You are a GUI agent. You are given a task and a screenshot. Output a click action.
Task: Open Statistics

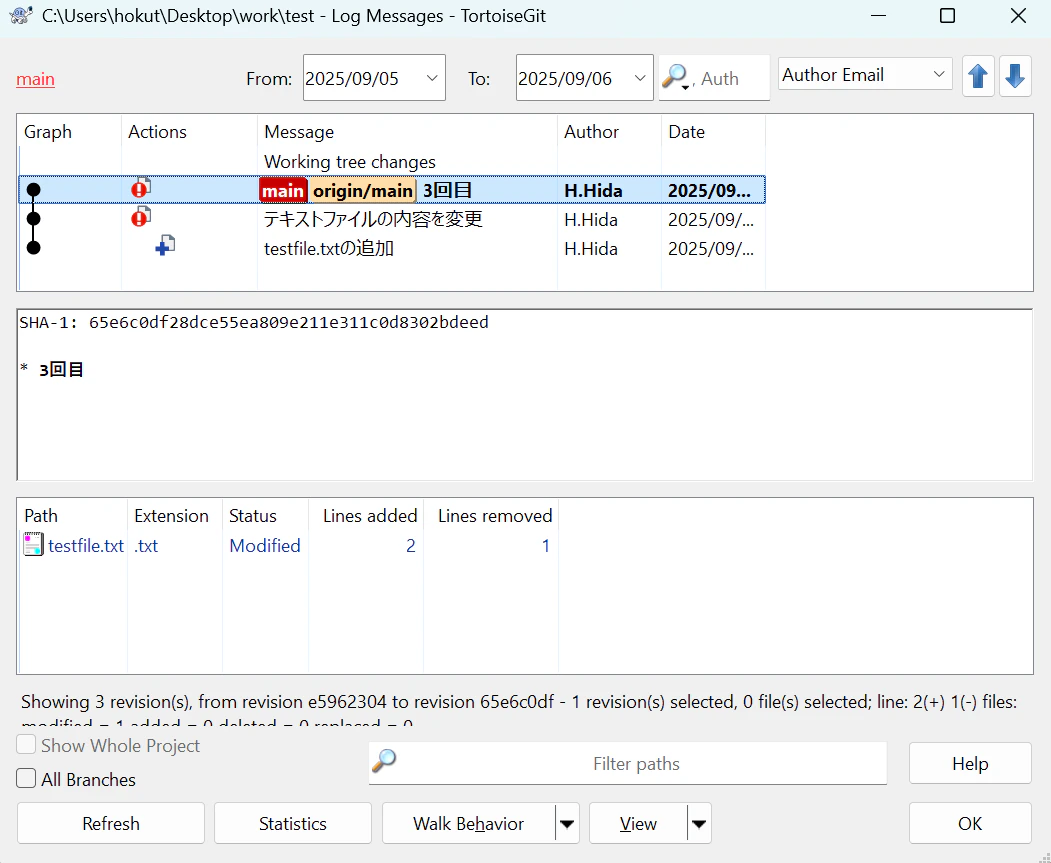[x=292, y=823]
